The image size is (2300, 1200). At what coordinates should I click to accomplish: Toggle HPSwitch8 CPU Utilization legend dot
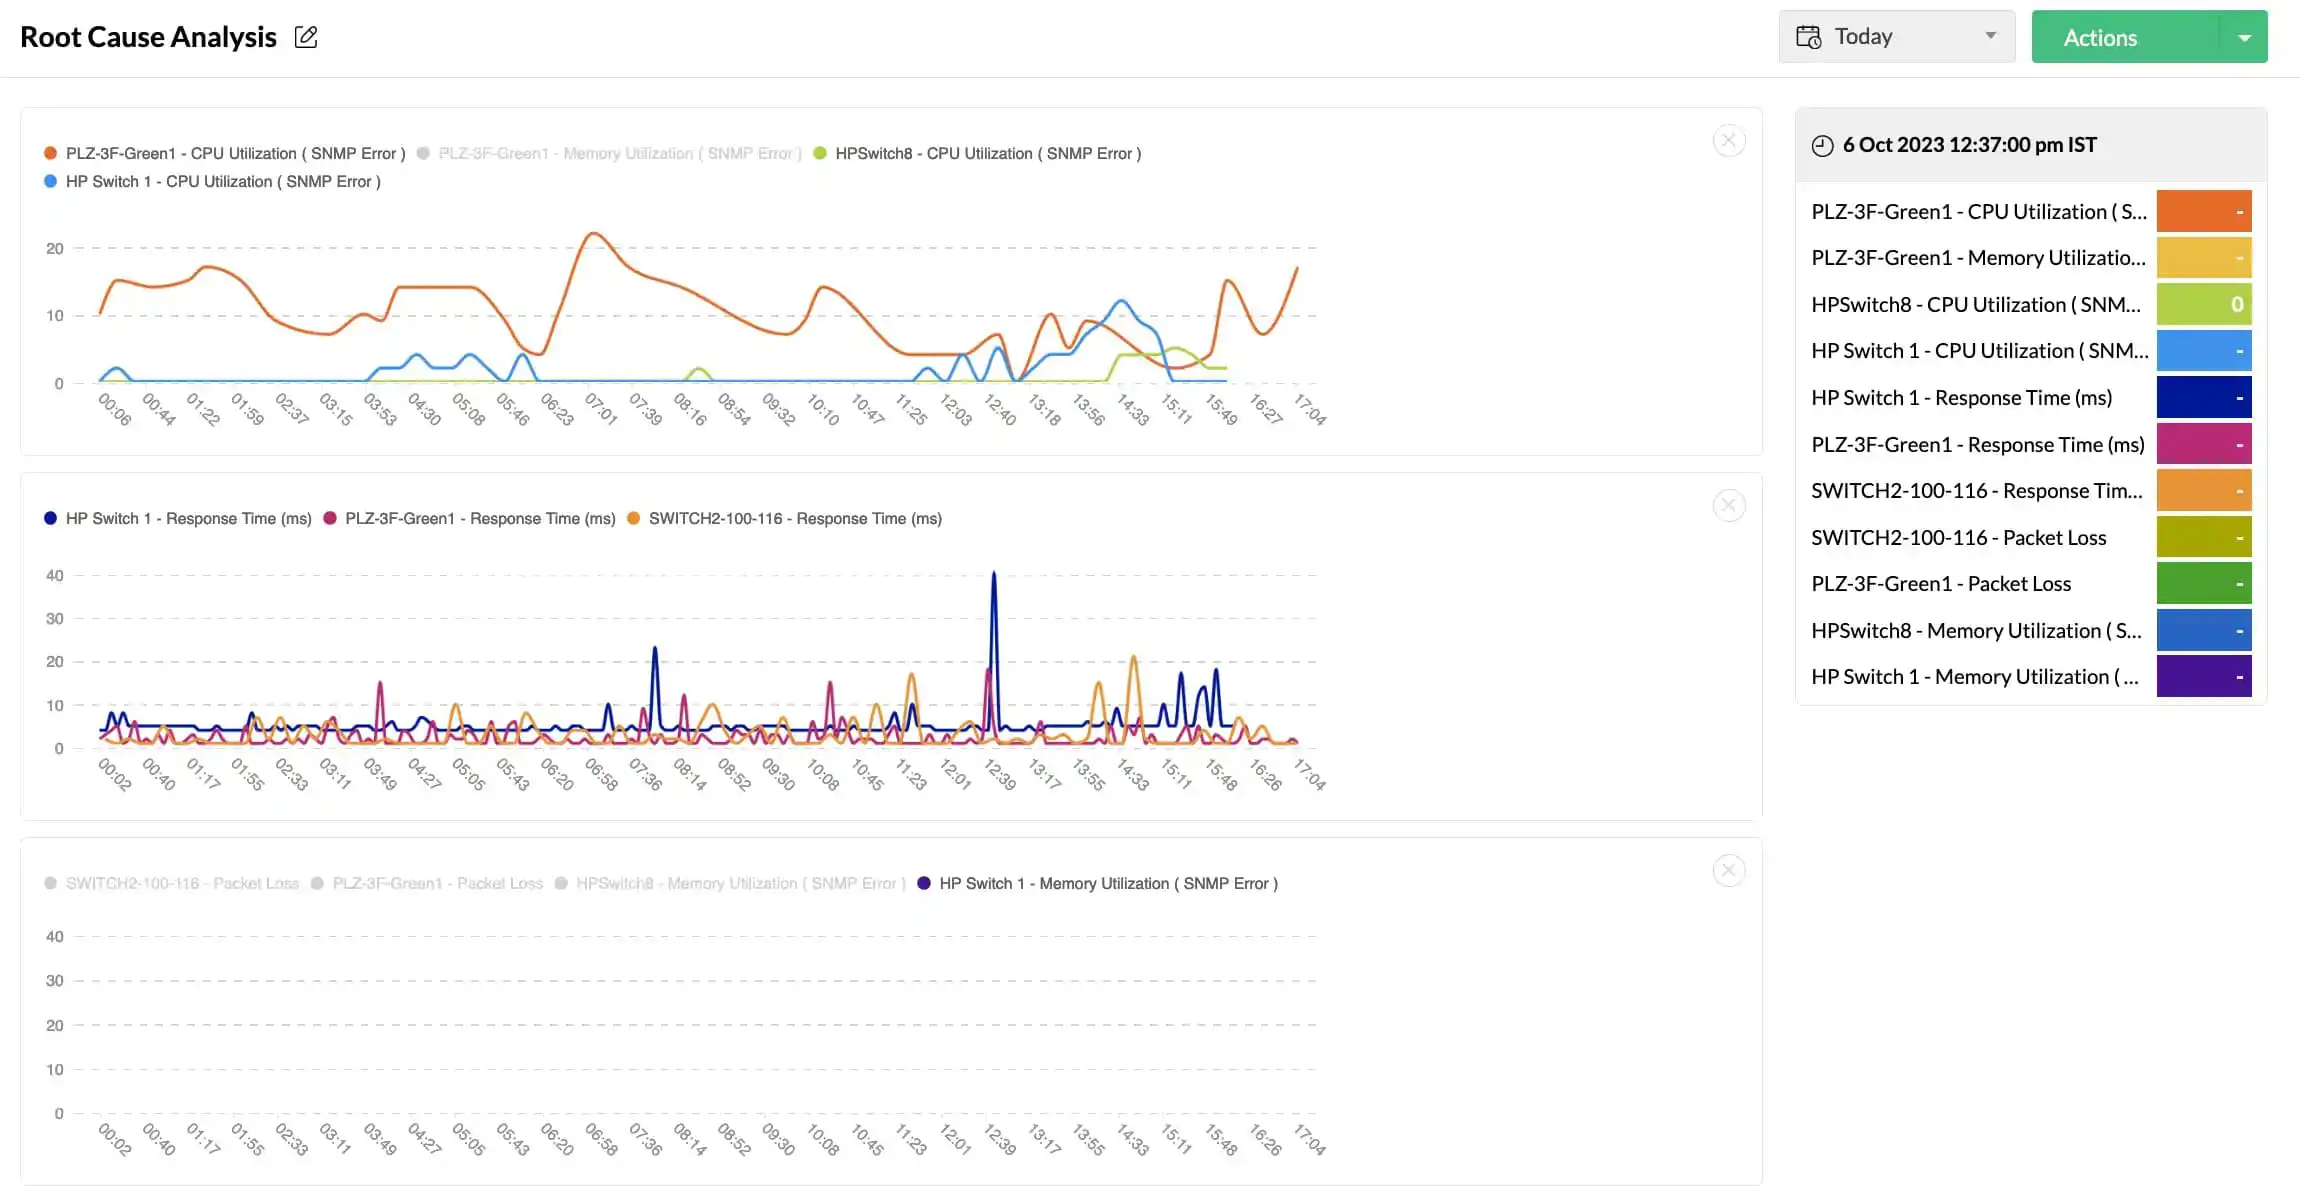820,154
